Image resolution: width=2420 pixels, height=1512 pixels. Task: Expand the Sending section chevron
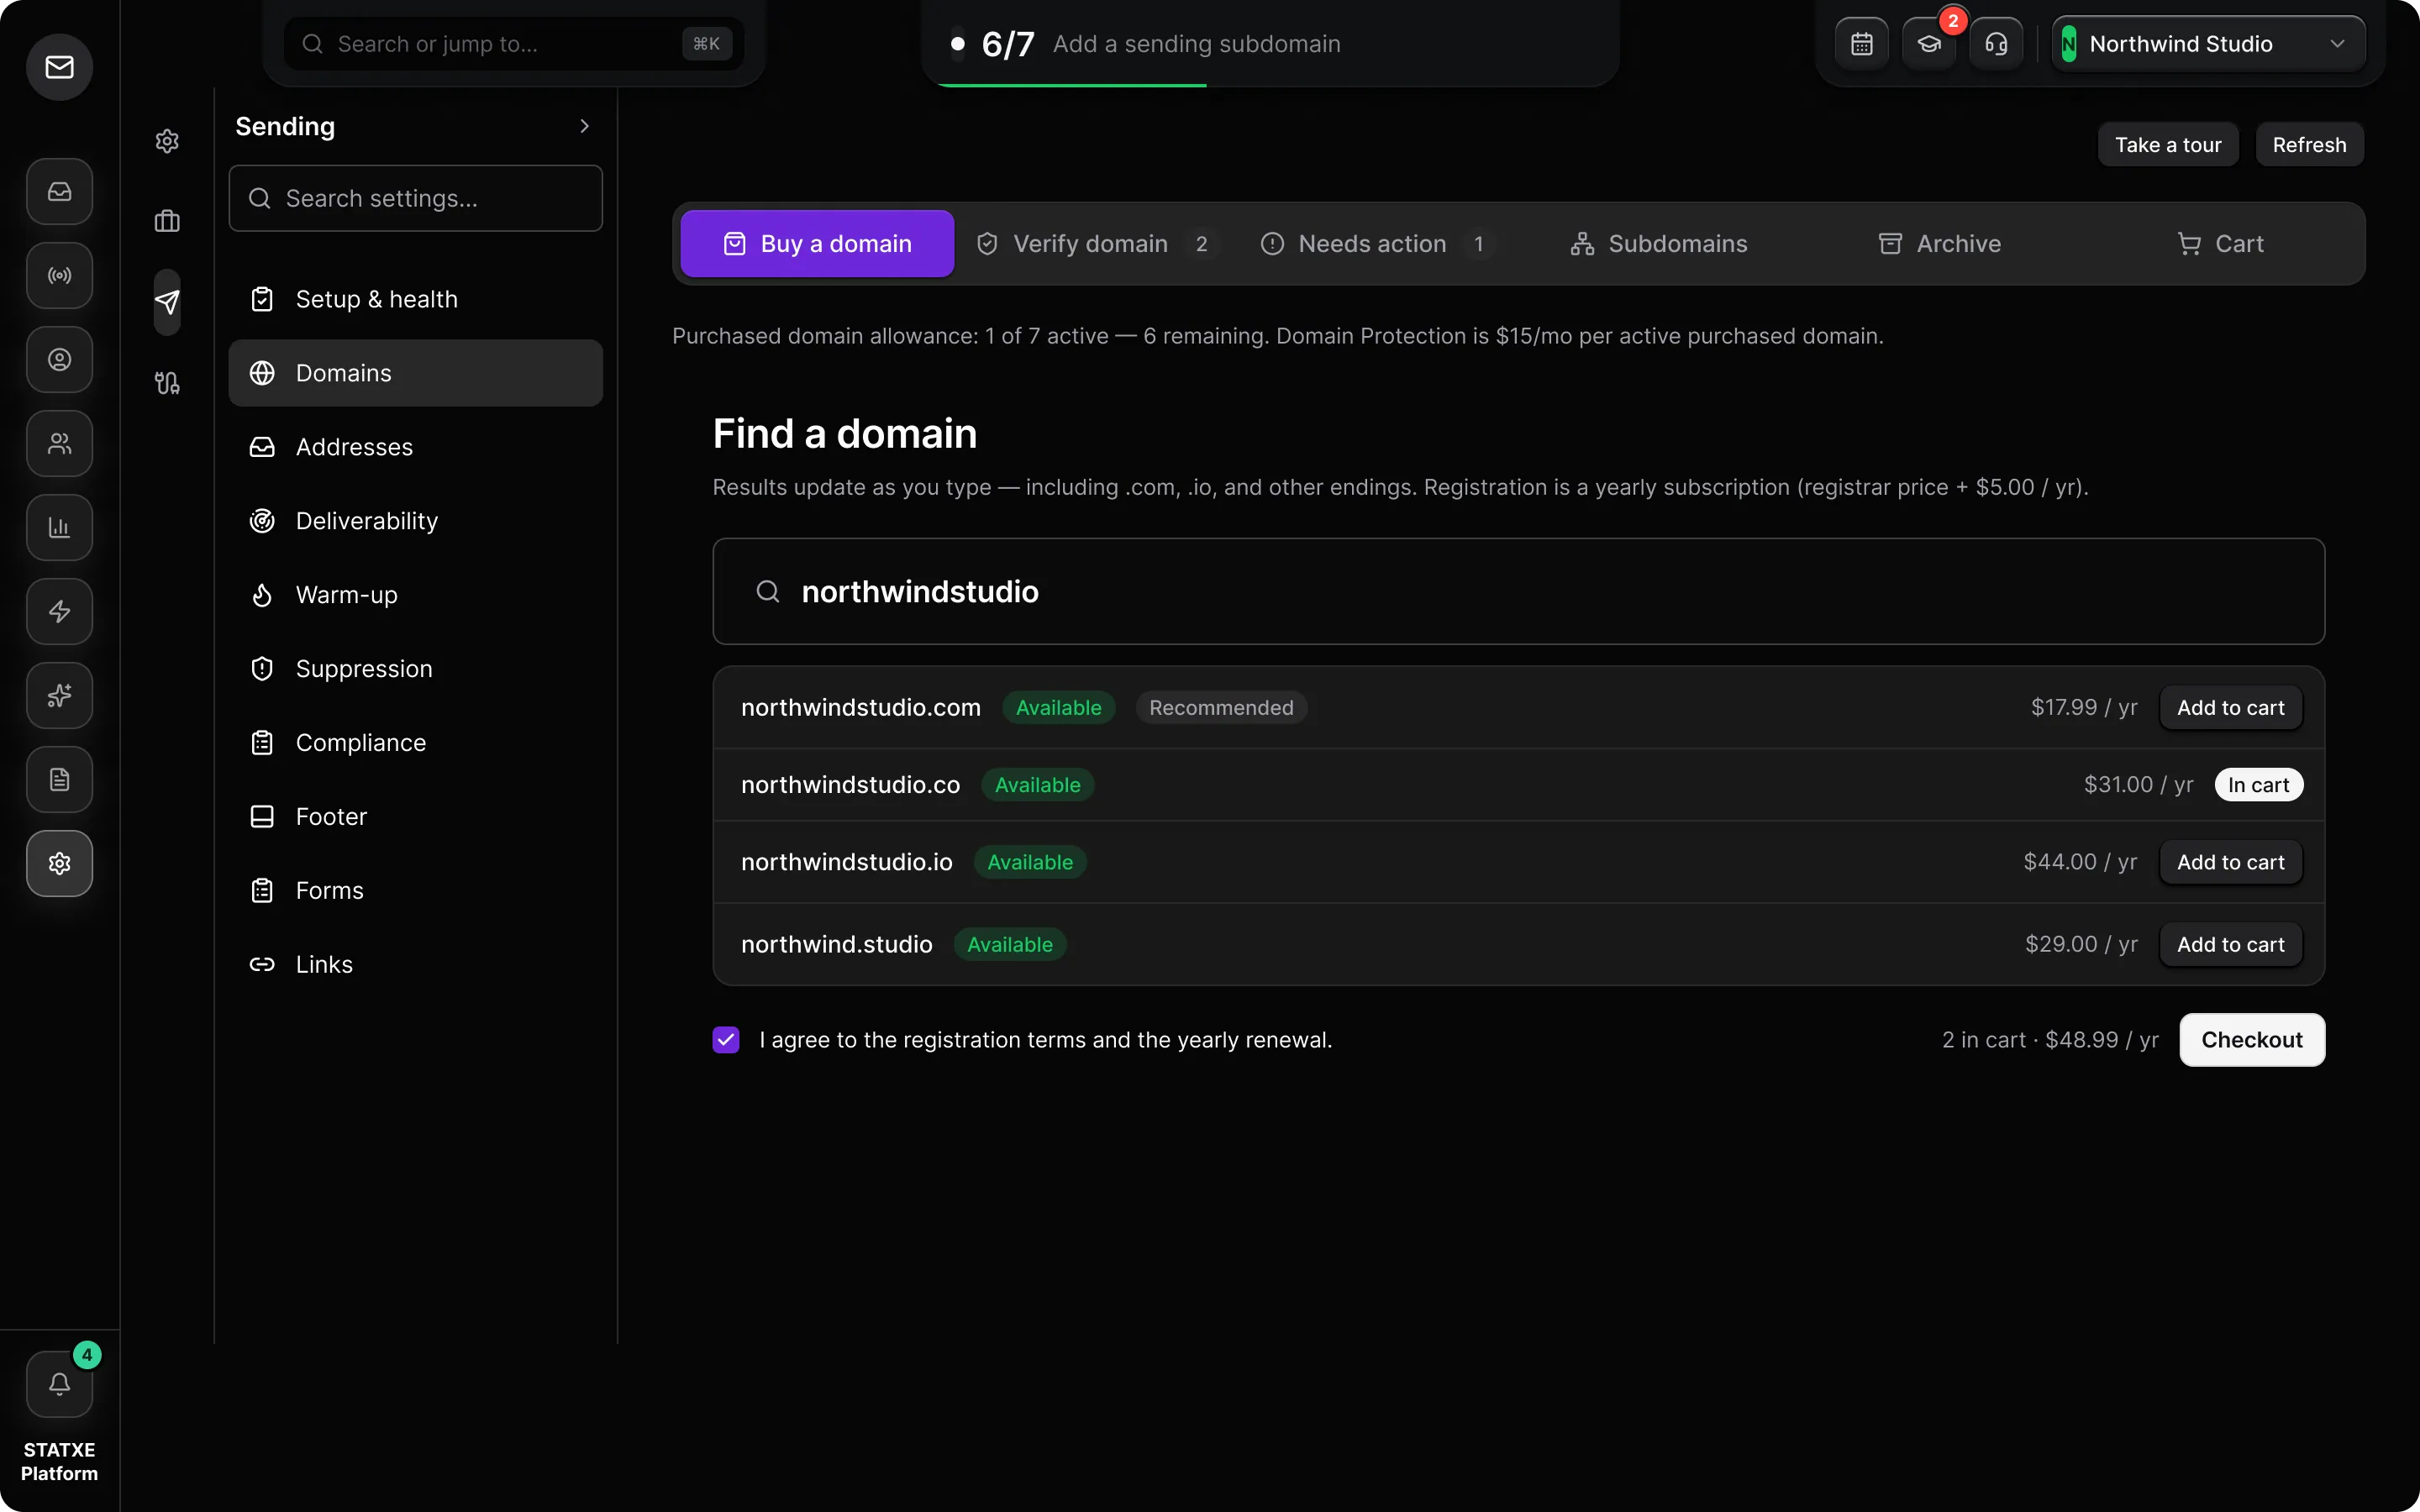pyautogui.click(x=584, y=126)
